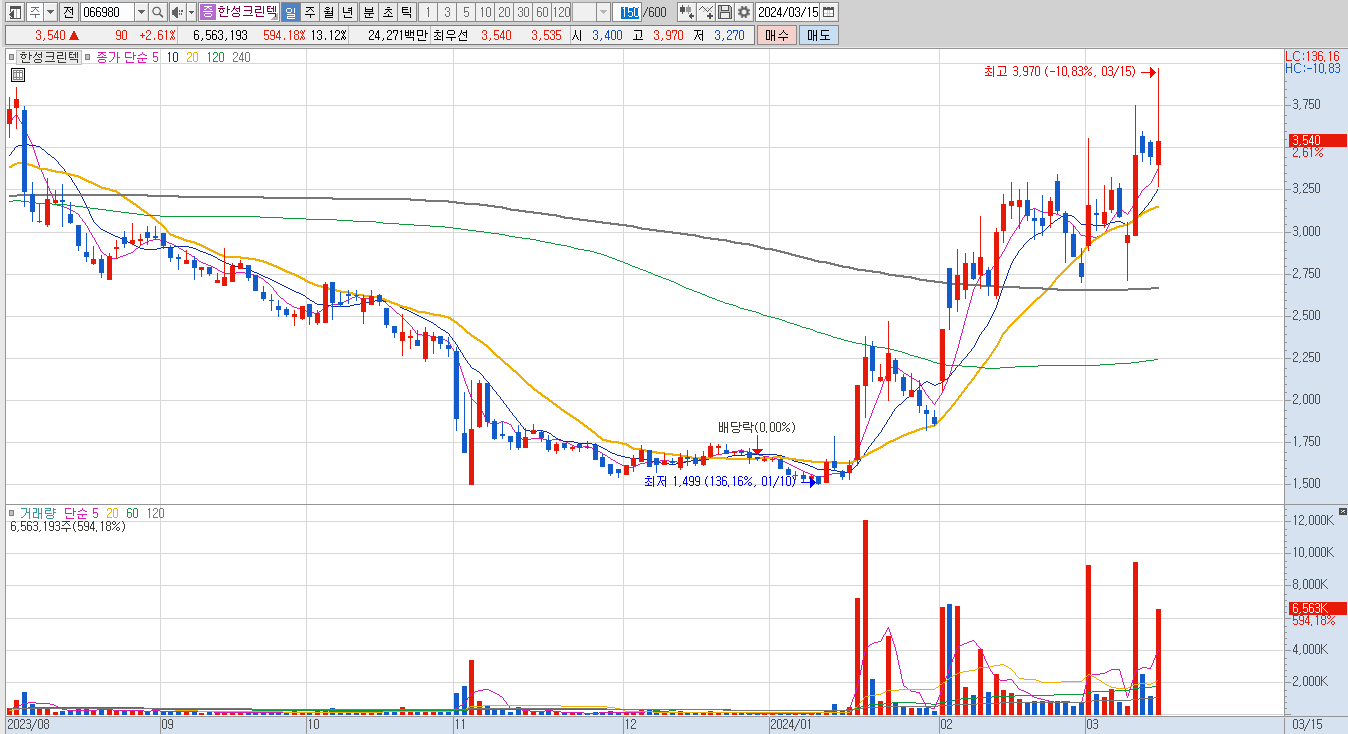Click the add indicator line icon
Image resolution: width=1348 pixels, height=734 pixels.
[x=706, y=12]
